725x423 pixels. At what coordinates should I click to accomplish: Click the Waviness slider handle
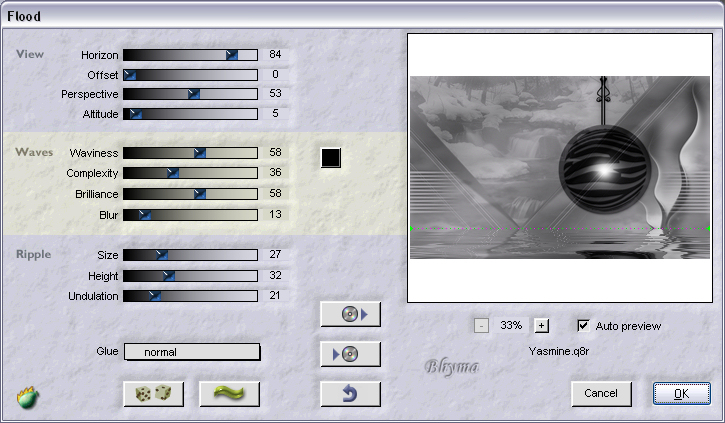[200, 153]
